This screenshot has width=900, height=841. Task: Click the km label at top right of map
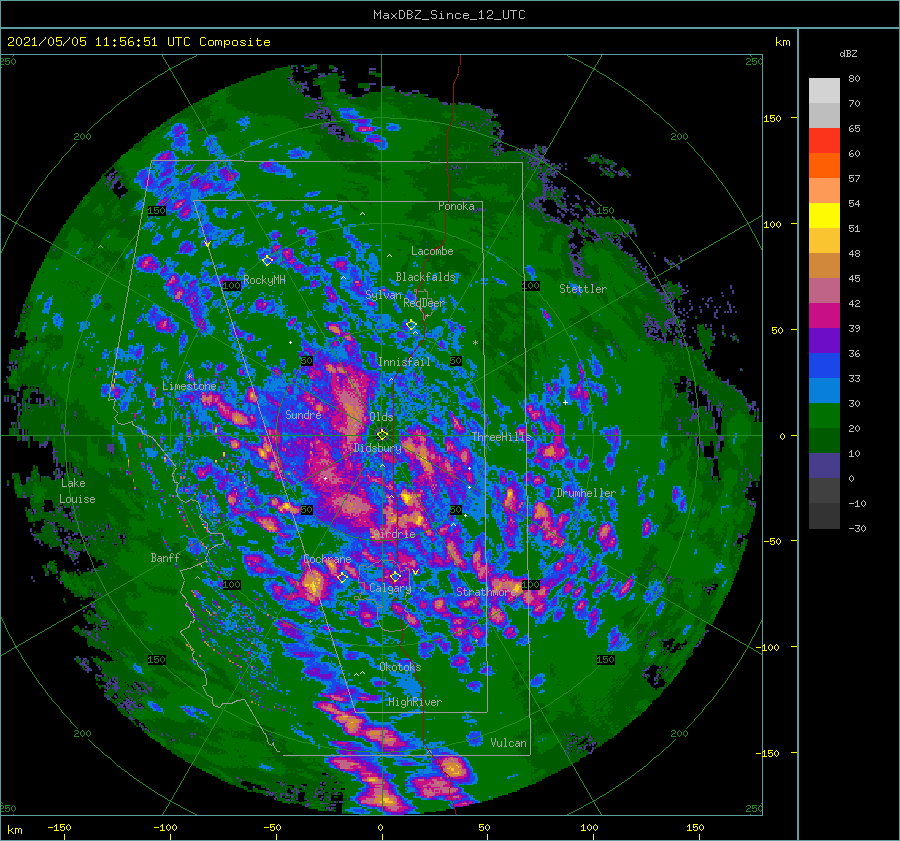(x=782, y=42)
